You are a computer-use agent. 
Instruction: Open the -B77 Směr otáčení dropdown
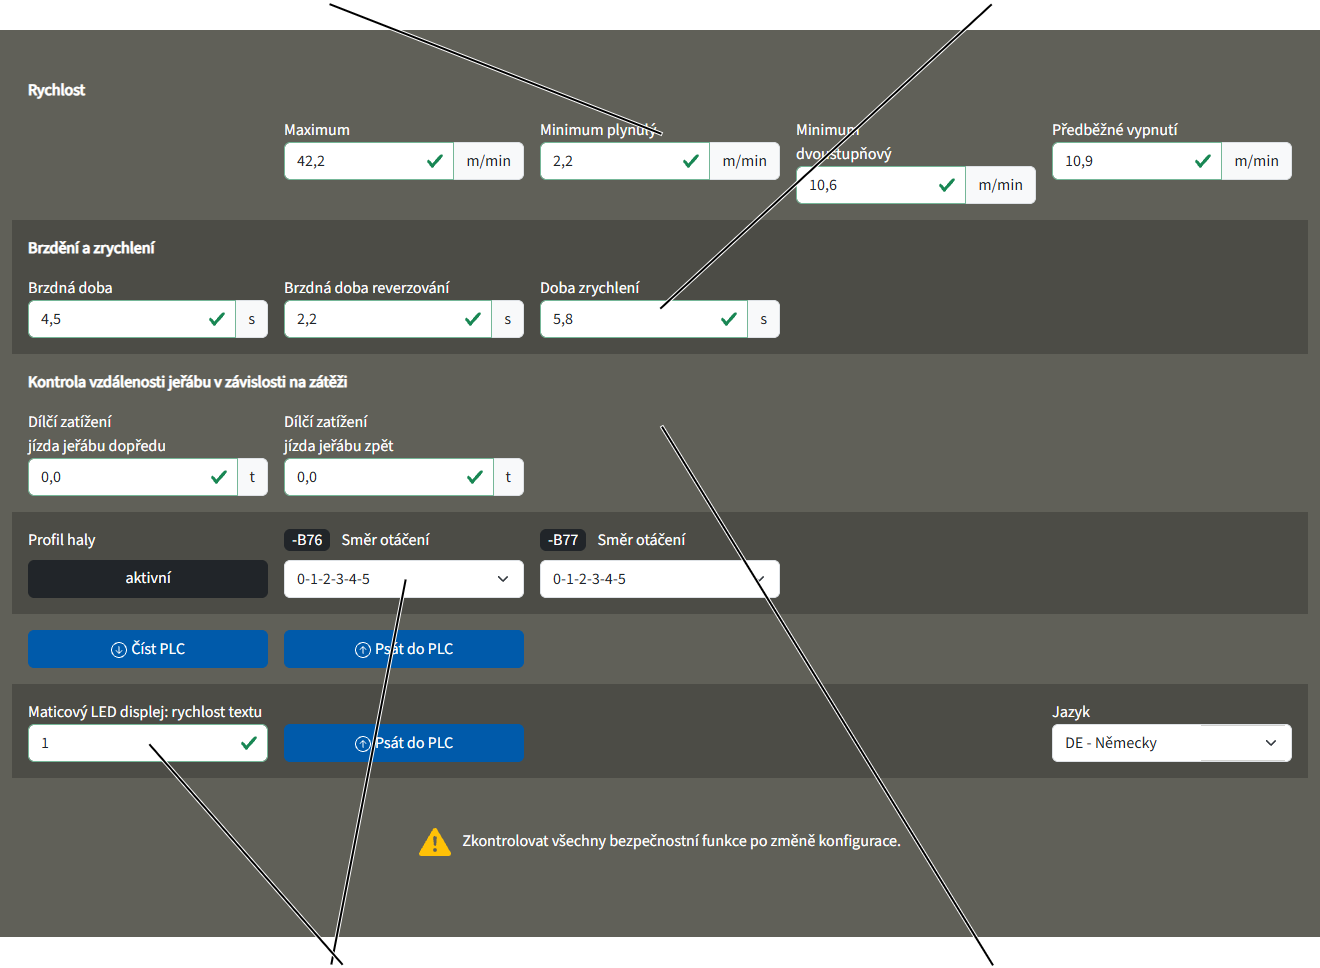pos(660,579)
